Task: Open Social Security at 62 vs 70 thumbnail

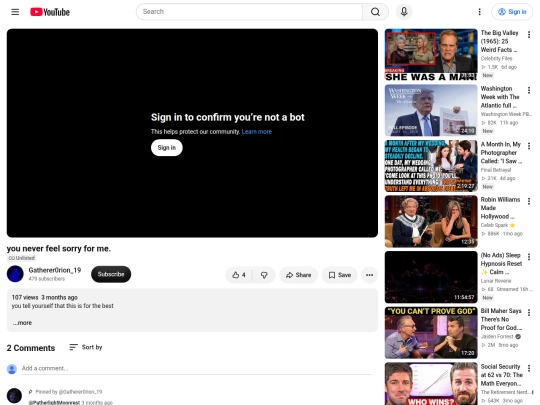Action: (x=431, y=384)
